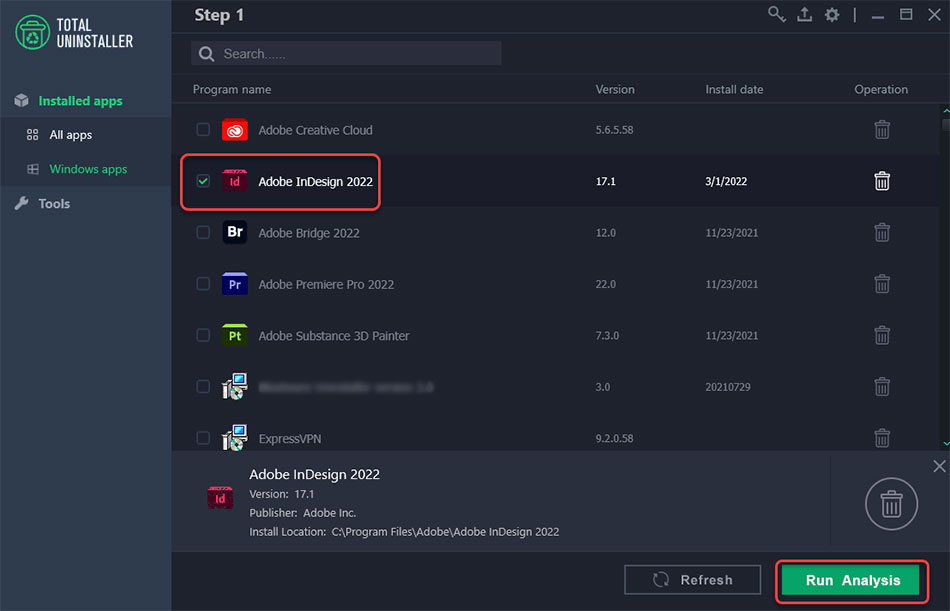Click the Operation column header
Viewport: 950px width, 611px height.
(881, 89)
